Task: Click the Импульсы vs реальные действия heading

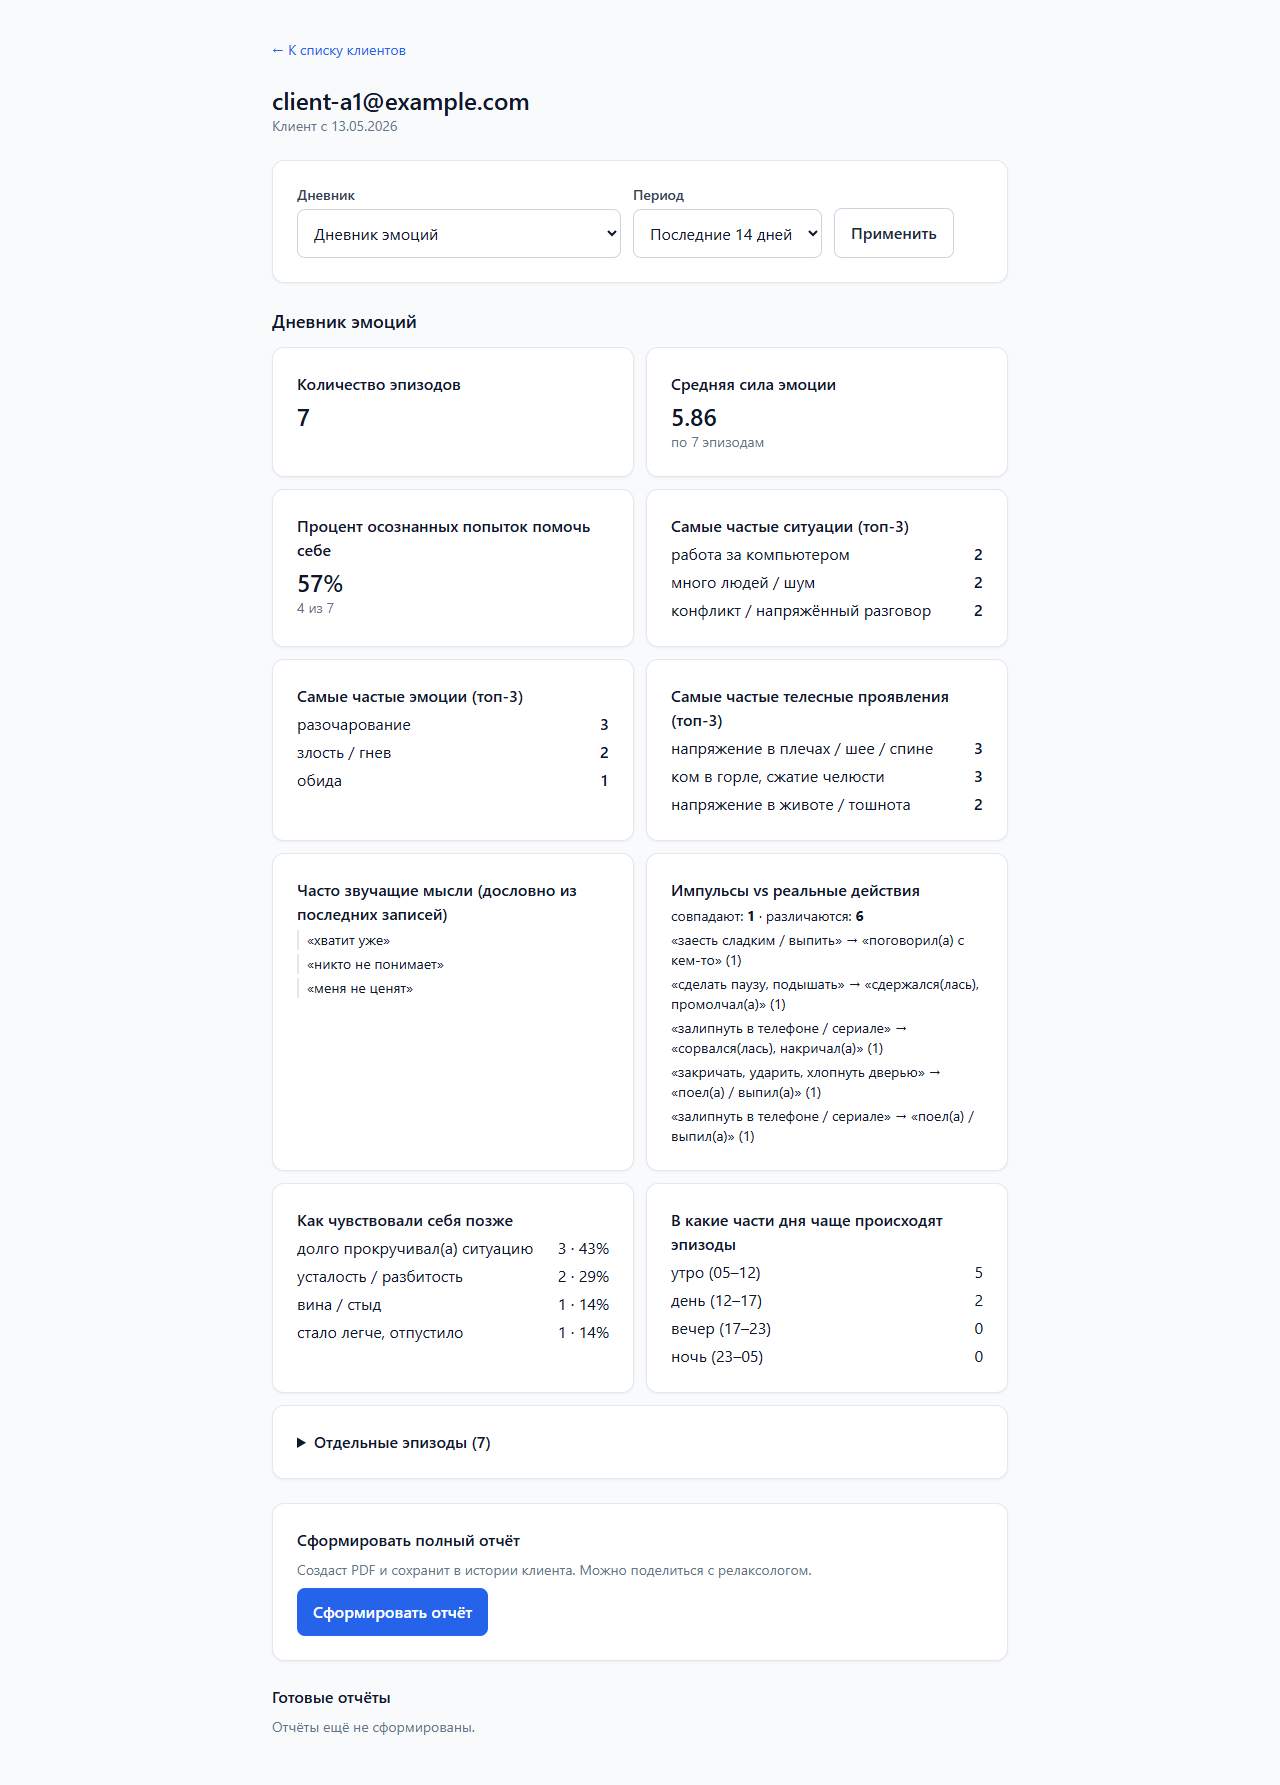Action: click(795, 891)
